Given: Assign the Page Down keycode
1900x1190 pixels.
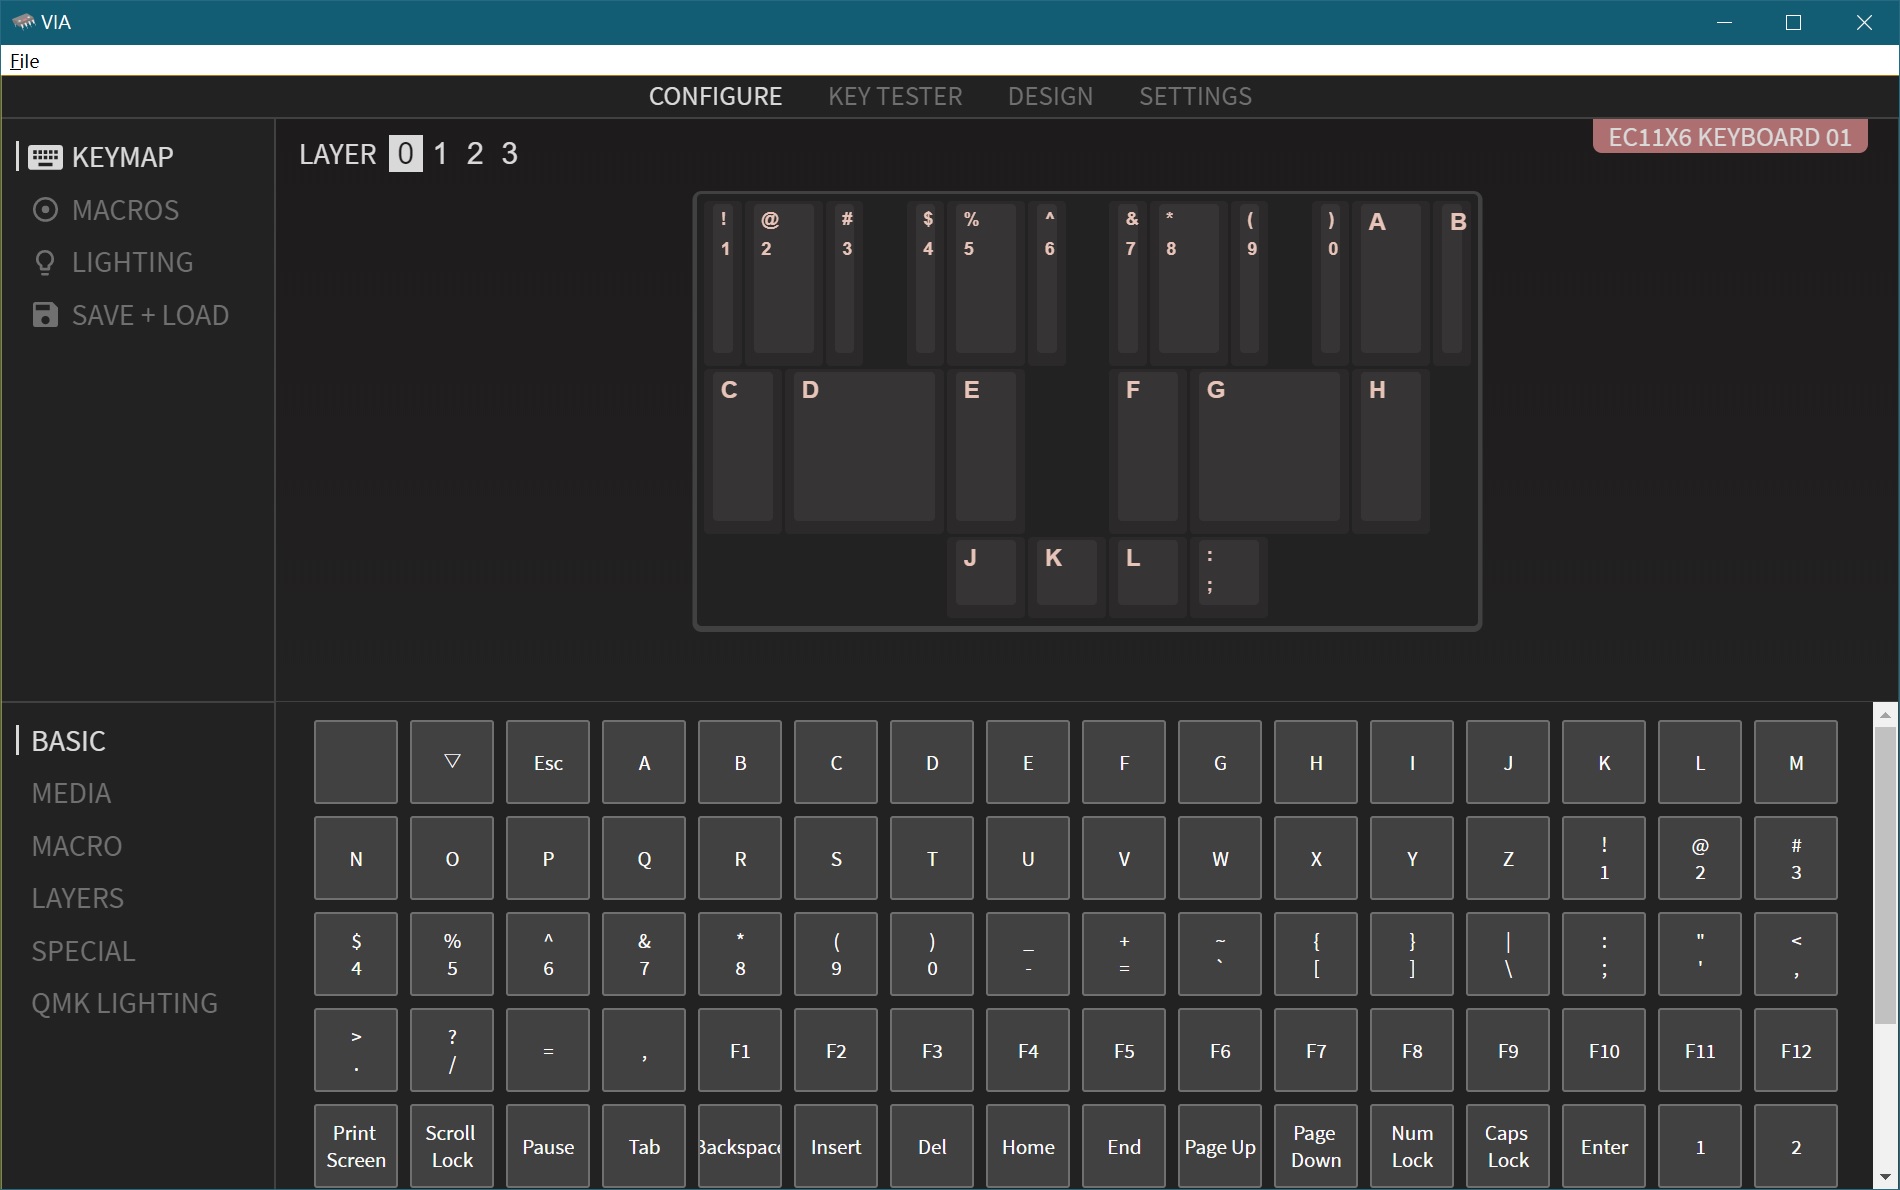Looking at the screenshot, I should [x=1316, y=1146].
